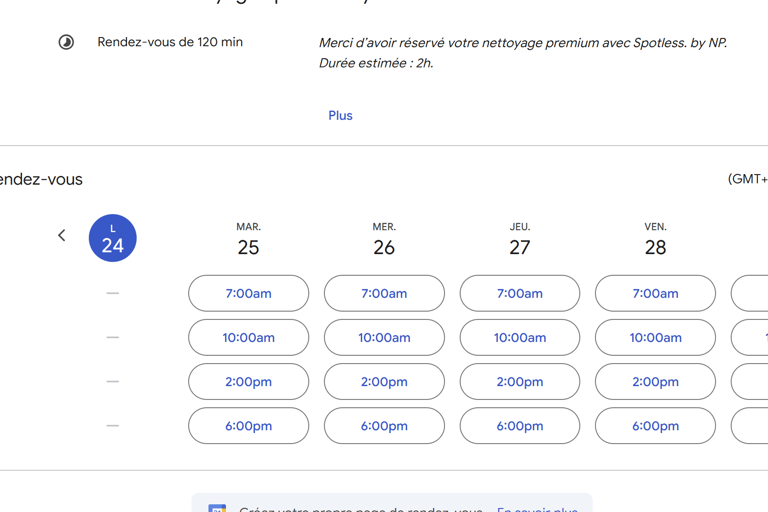
Task: Click the duration clock icon
Action: click(66, 42)
